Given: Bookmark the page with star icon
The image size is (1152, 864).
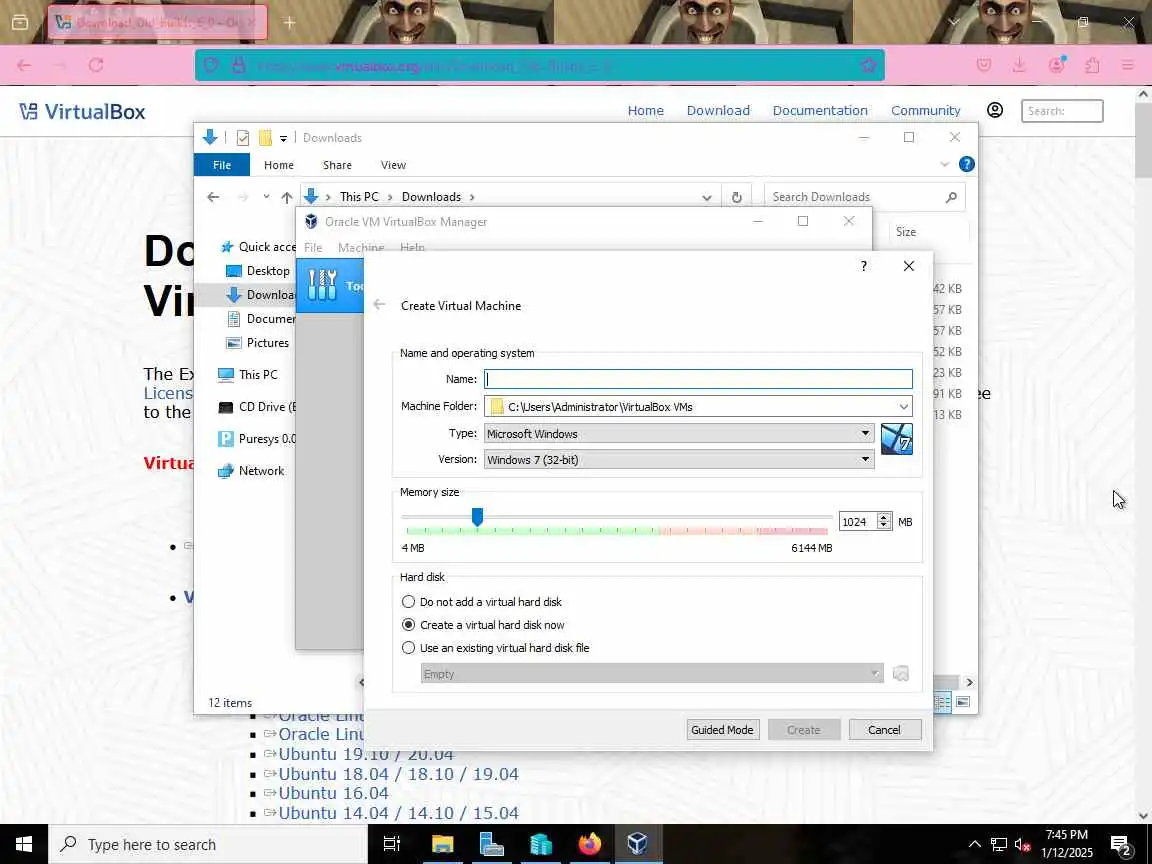Looking at the screenshot, I should coord(868,65).
